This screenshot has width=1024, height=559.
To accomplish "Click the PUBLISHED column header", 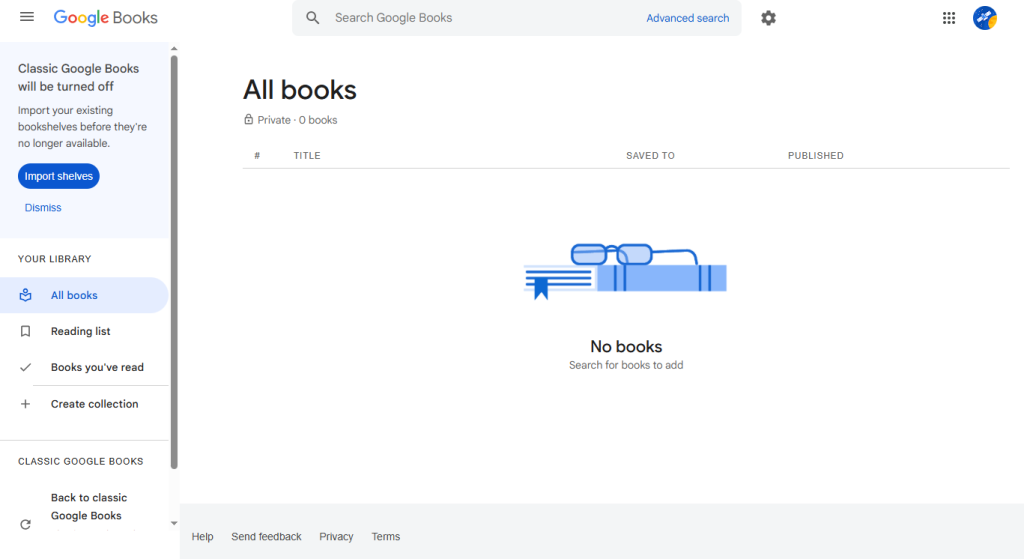I will click(816, 155).
